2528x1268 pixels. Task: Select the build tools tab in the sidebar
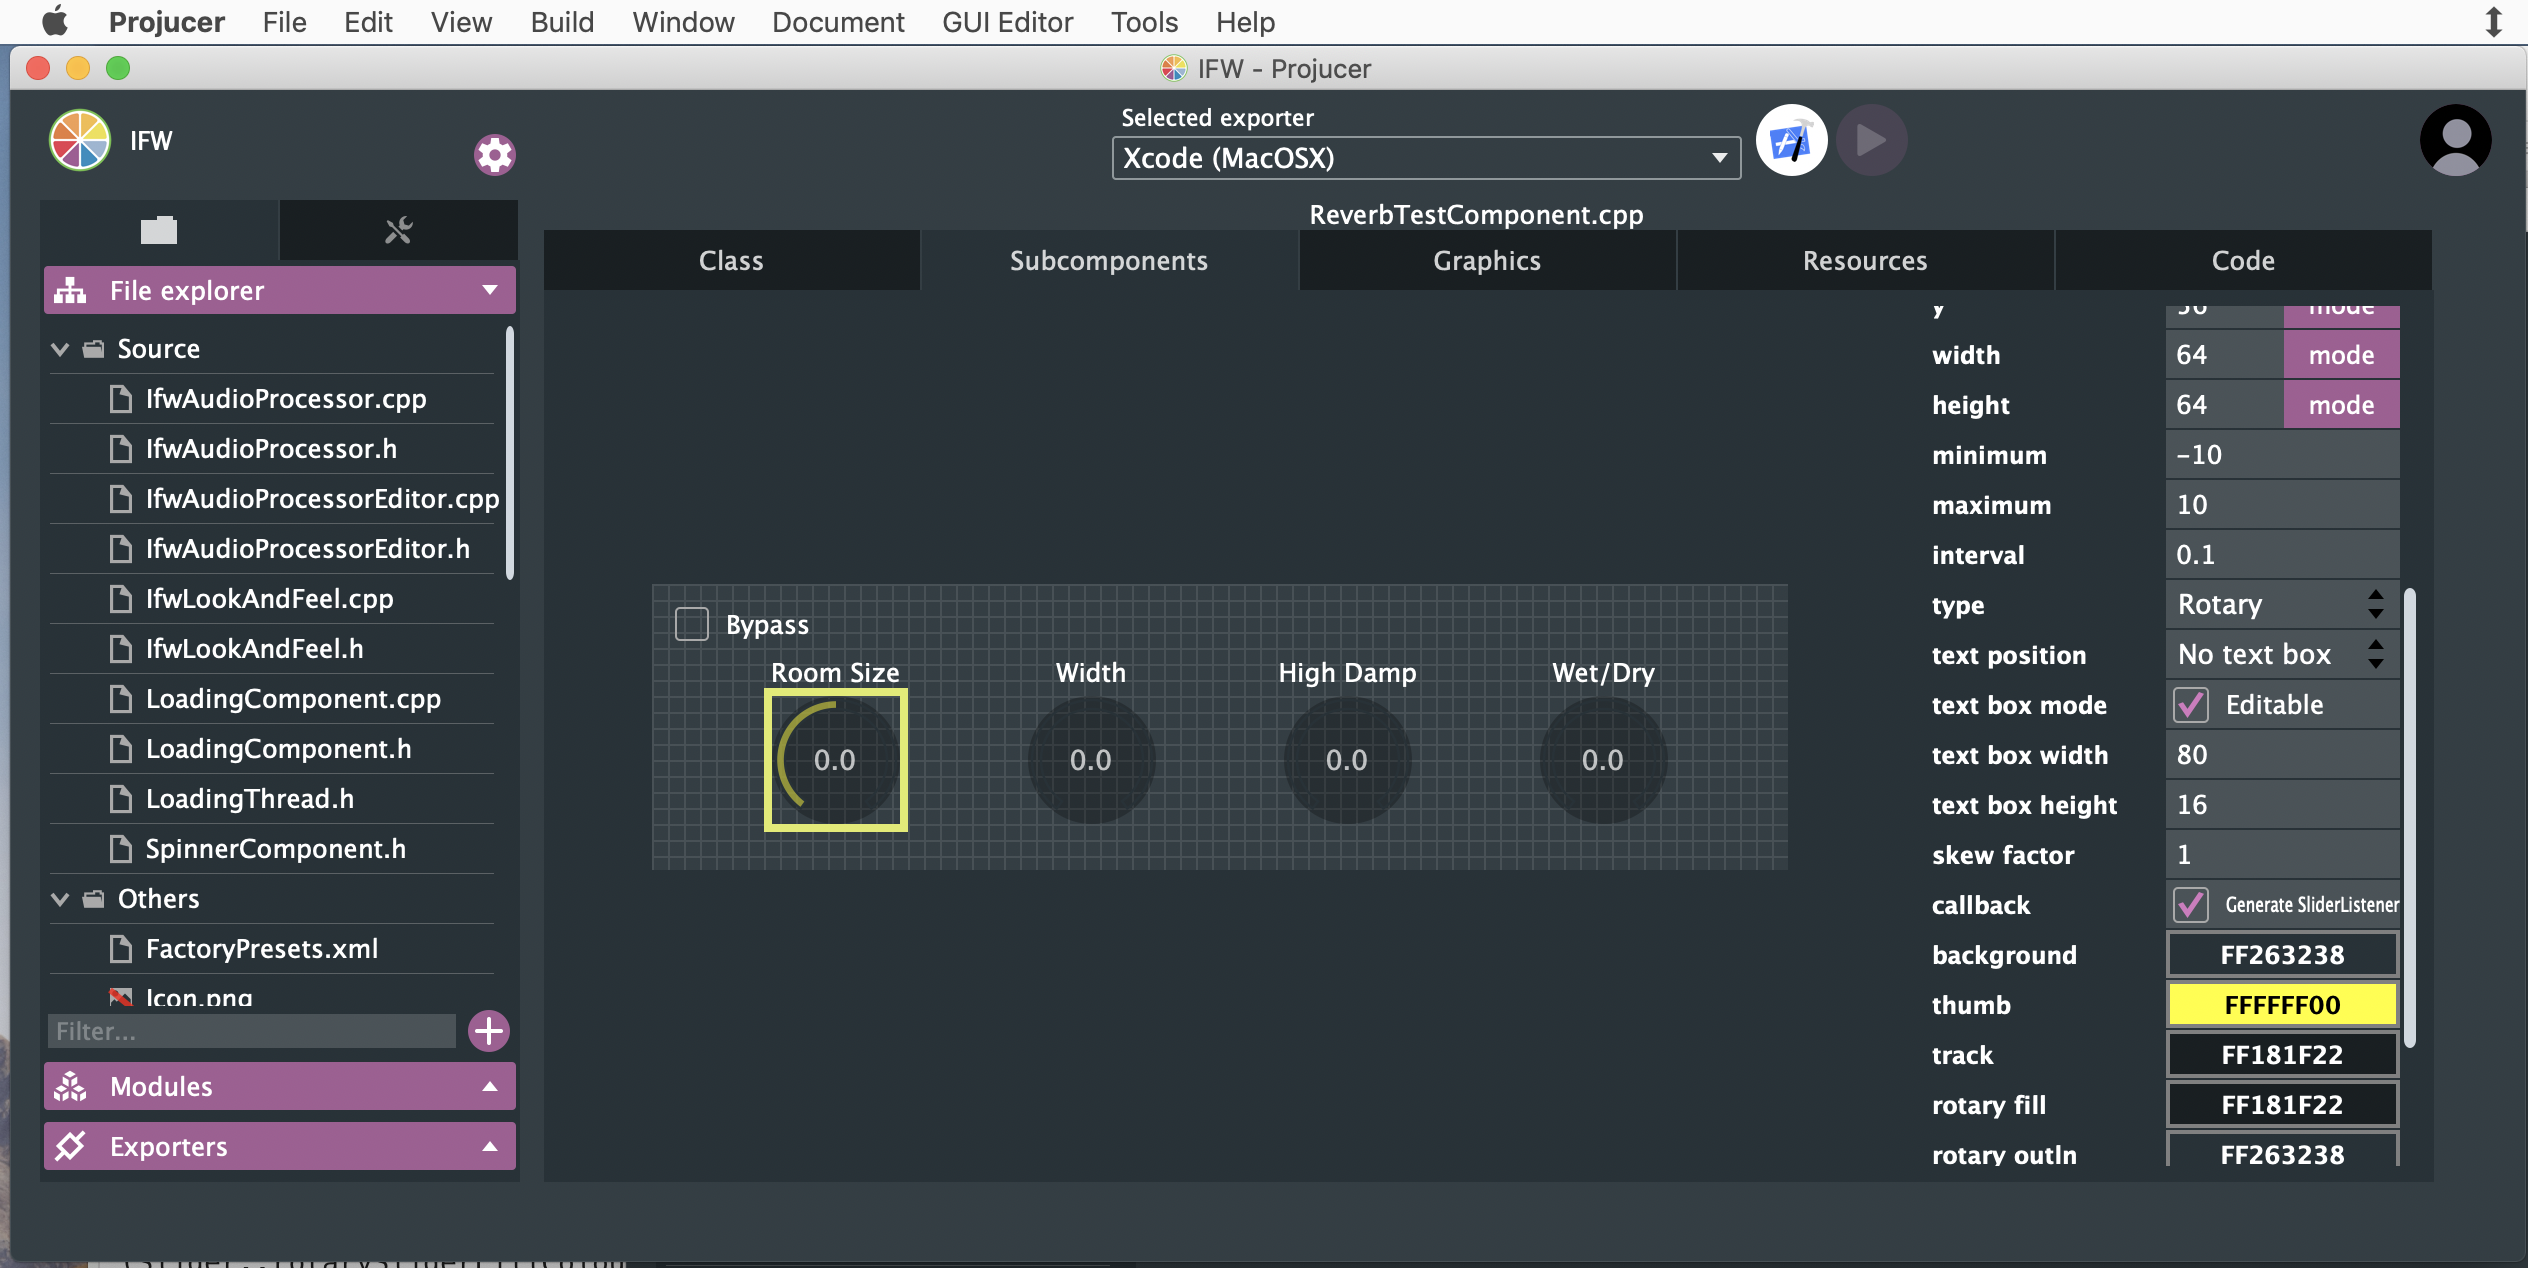click(x=397, y=230)
